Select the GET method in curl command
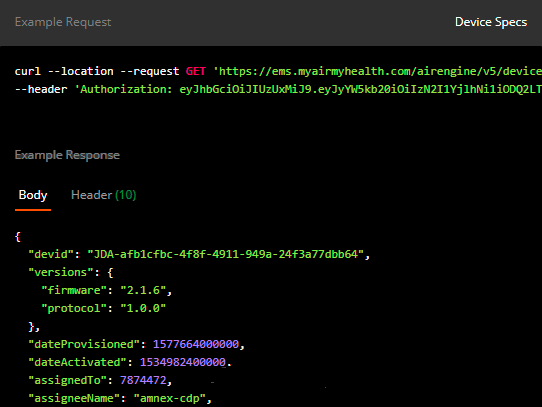This screenshot has height=407, width=542. tap(196, 71)
